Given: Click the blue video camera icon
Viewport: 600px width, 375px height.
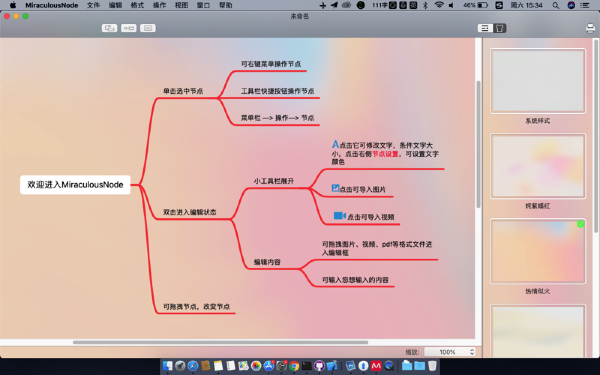Looking at the screenshot, I should click(x=340, y=215).
